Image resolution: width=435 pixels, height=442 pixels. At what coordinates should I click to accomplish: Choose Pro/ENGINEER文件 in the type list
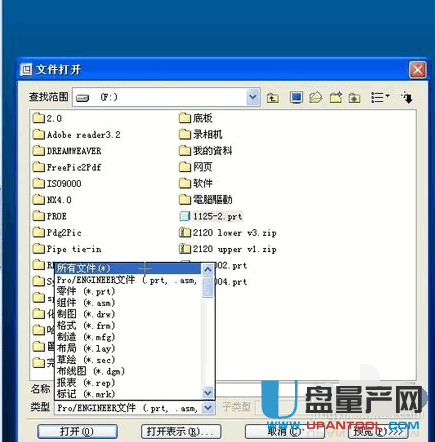click(x=128, y=280)
